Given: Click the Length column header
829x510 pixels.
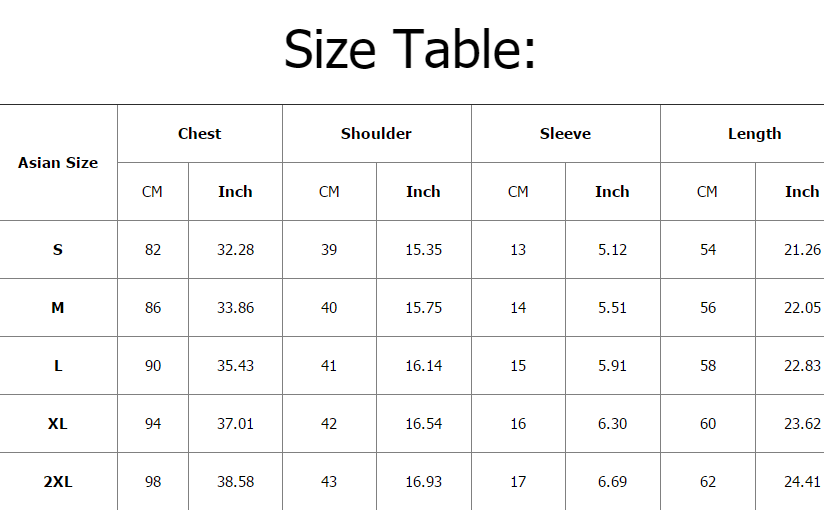Looking at the screenshot, I should (754, 134).
